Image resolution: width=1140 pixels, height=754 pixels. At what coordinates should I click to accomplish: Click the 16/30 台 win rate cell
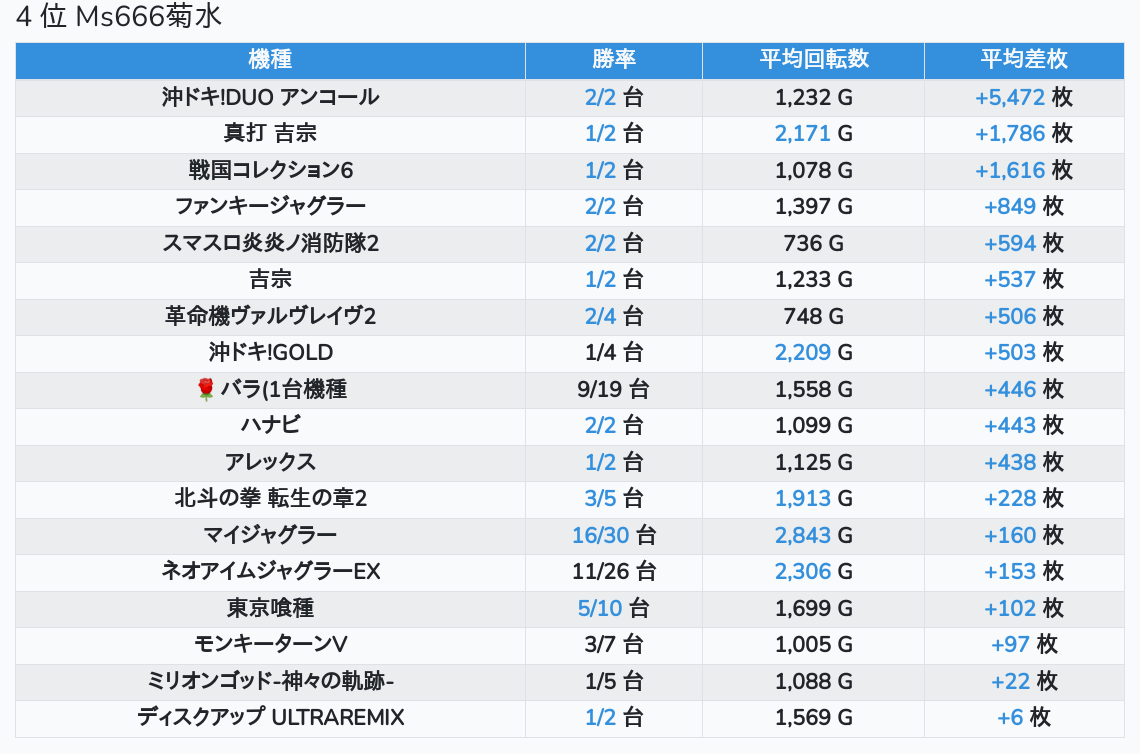(x=614, y=536)
